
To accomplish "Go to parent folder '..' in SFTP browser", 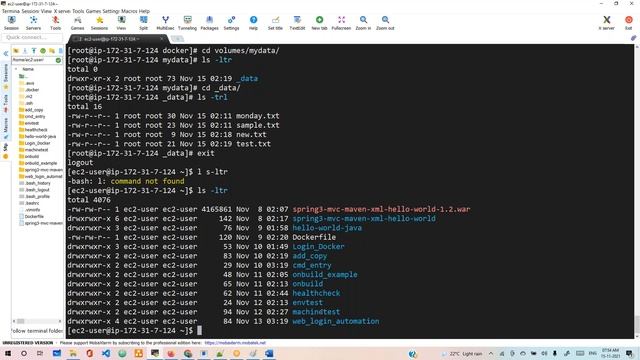I will 23,76.
